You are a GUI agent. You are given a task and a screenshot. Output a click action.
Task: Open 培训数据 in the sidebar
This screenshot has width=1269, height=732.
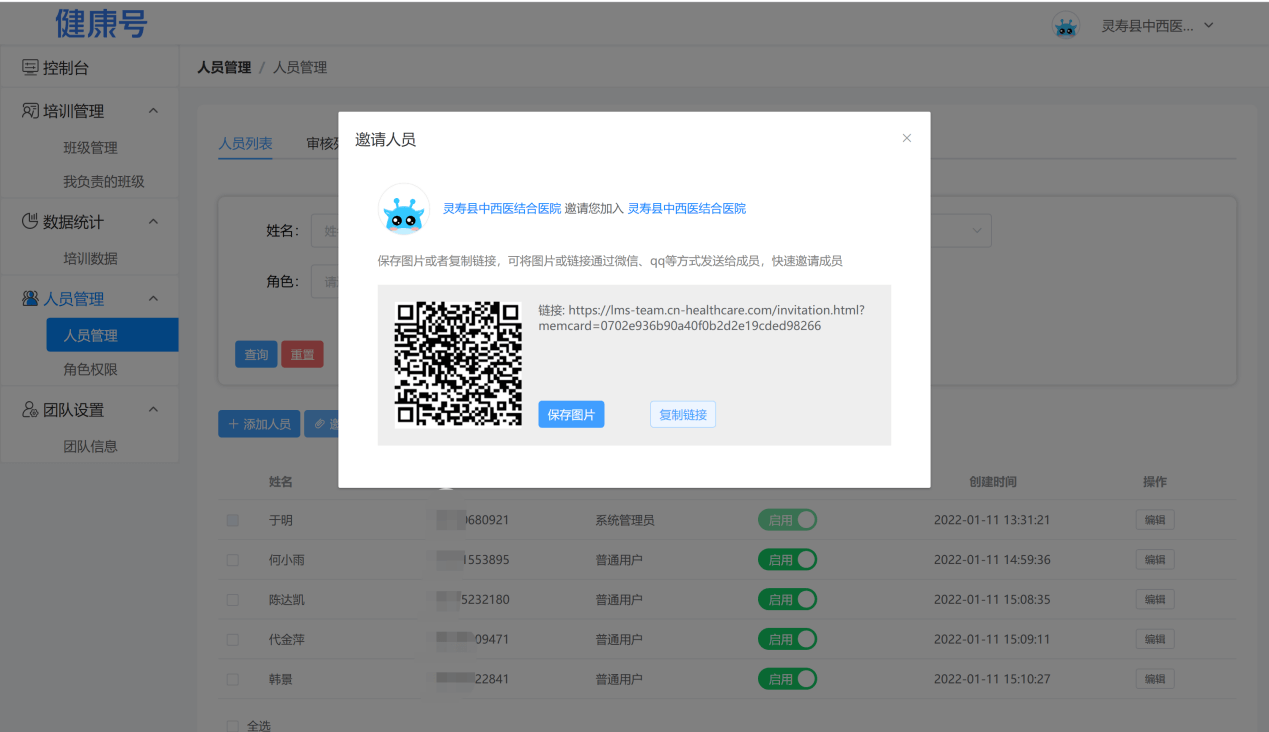tap(90, 258)
